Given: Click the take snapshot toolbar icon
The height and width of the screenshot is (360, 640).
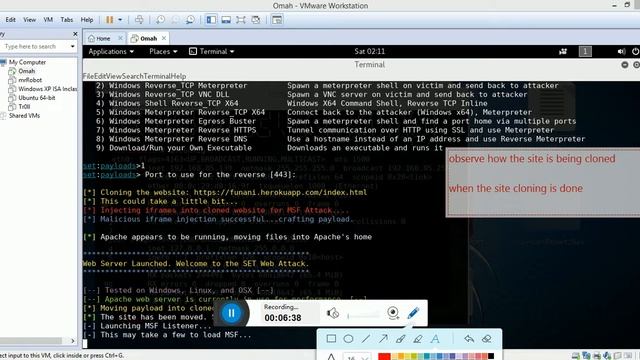Looking at the screenshot, I should [x=160, y=20].
